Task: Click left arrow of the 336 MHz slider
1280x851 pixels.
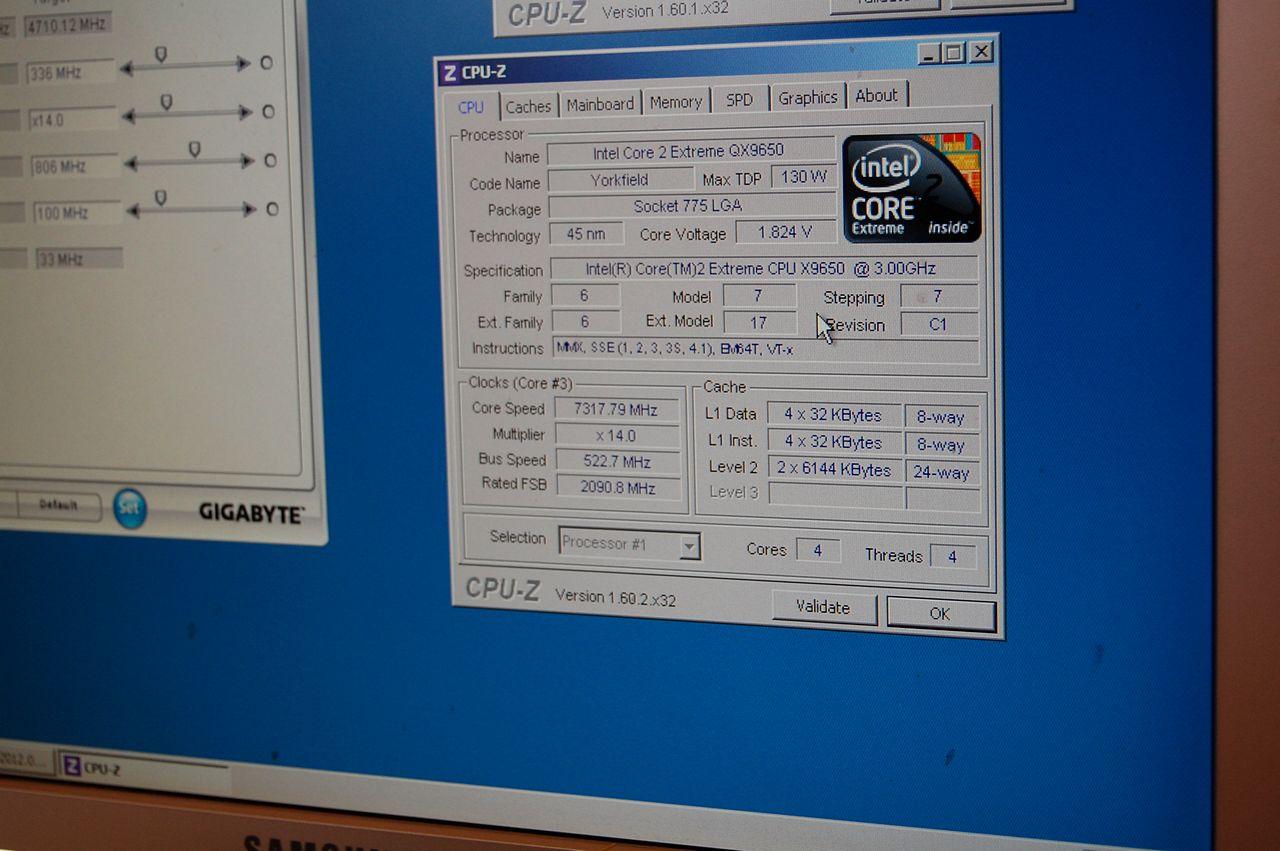Action: pyautogui.click(x=127, y=68)
